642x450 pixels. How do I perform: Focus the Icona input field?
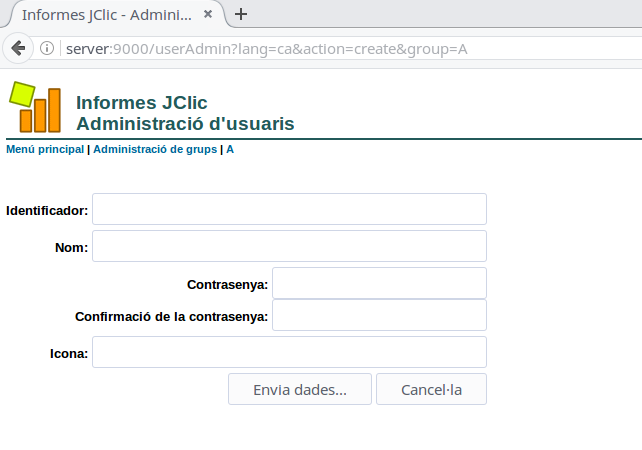pyautogui.click(x=289, y=352)
